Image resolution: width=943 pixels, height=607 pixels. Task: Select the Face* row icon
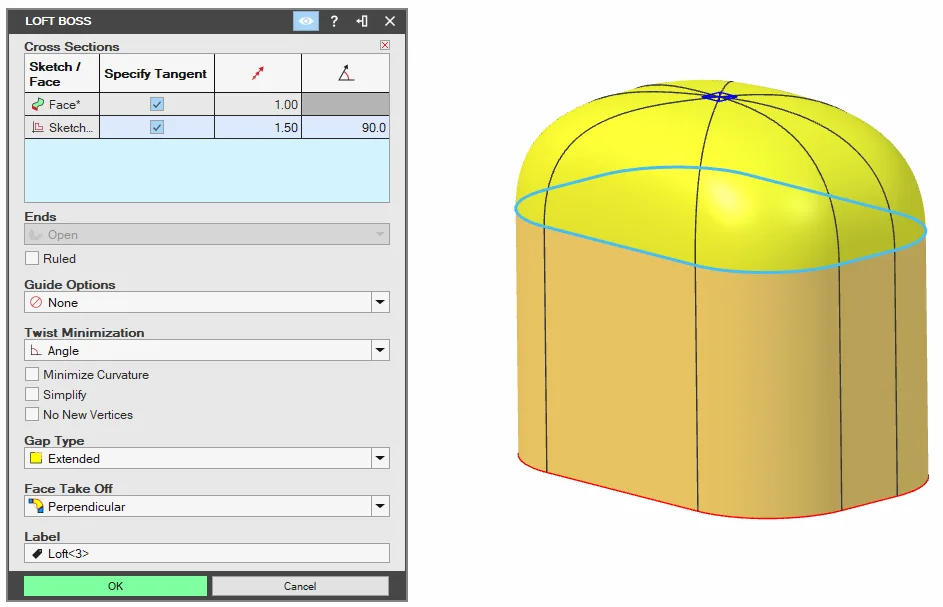coord(37,104)
